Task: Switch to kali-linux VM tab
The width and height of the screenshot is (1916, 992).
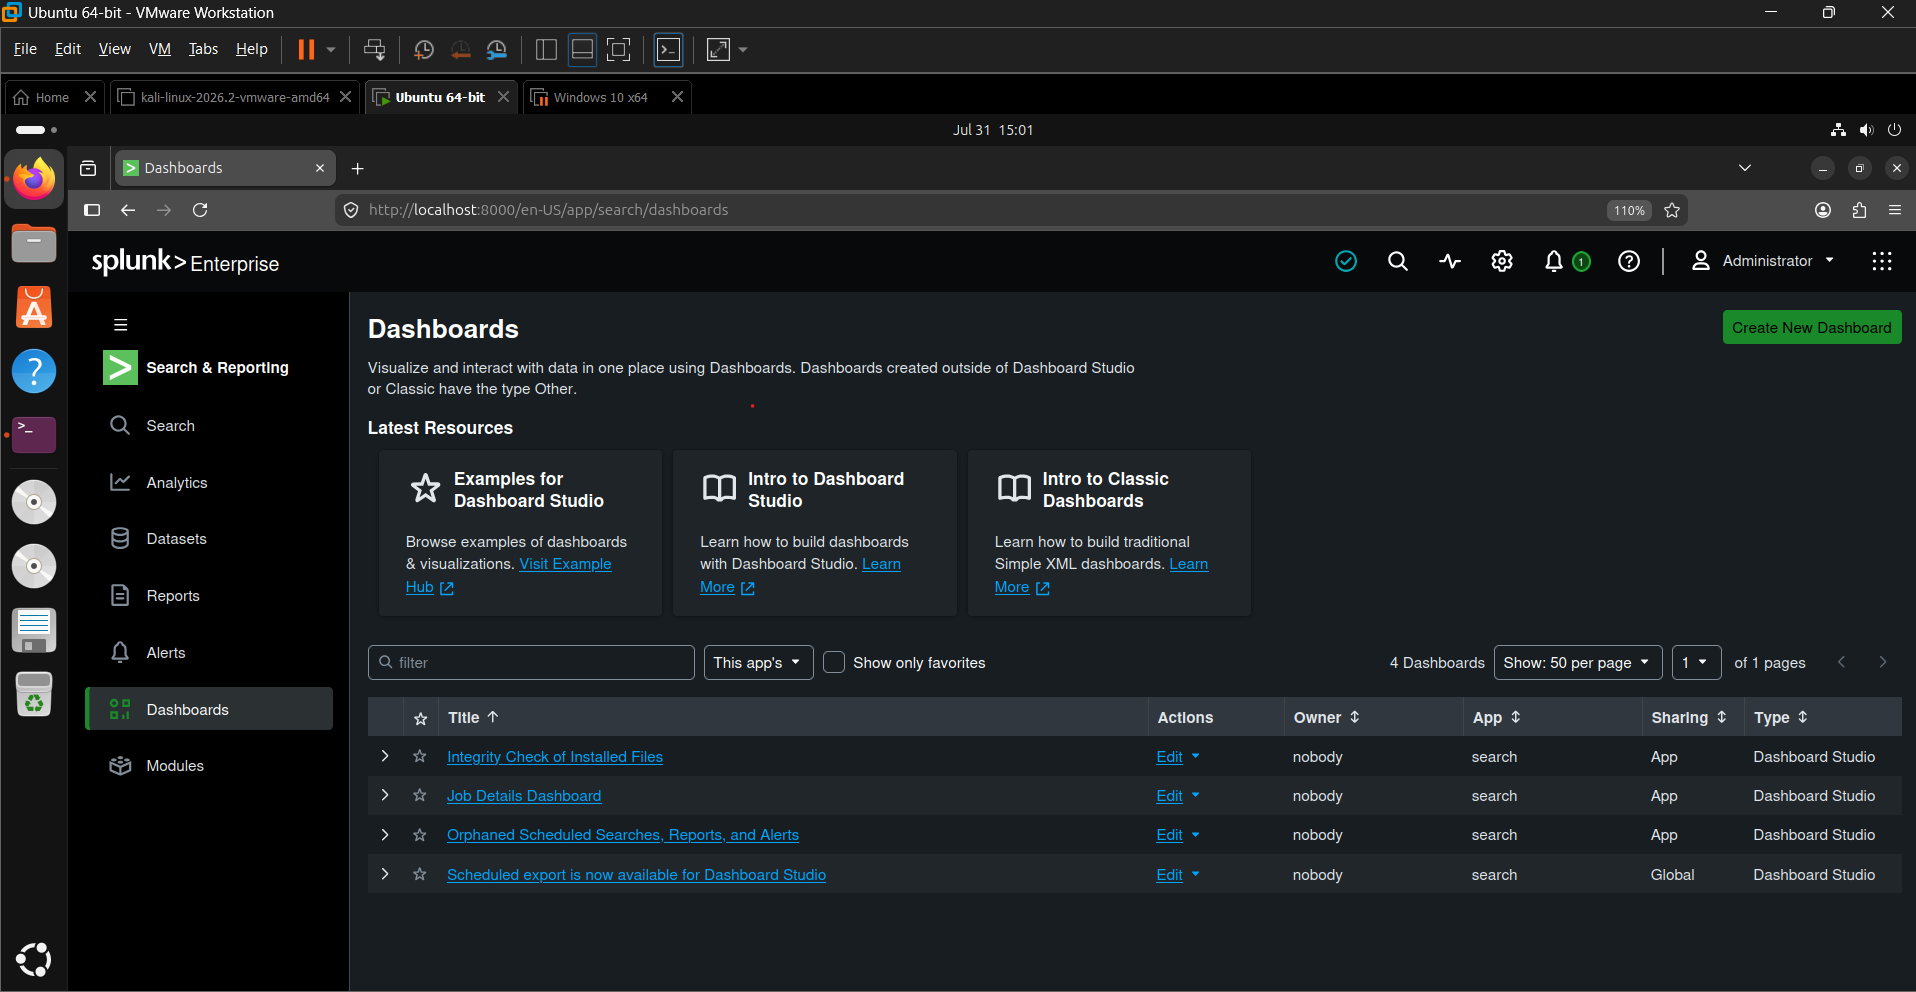Action: tap(235, 97)
